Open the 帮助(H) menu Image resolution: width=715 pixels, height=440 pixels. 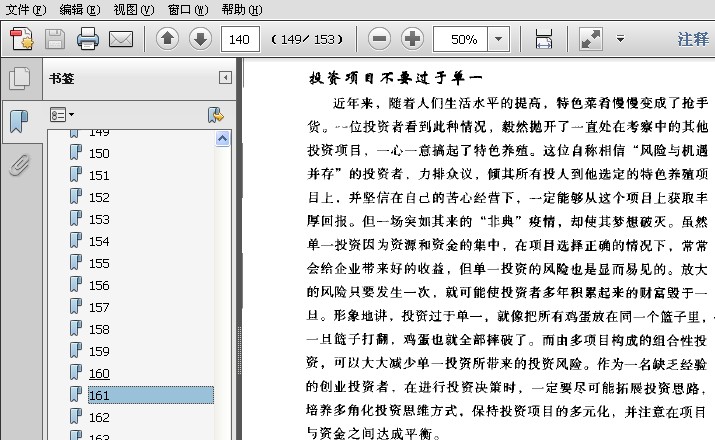coord(242,10)
